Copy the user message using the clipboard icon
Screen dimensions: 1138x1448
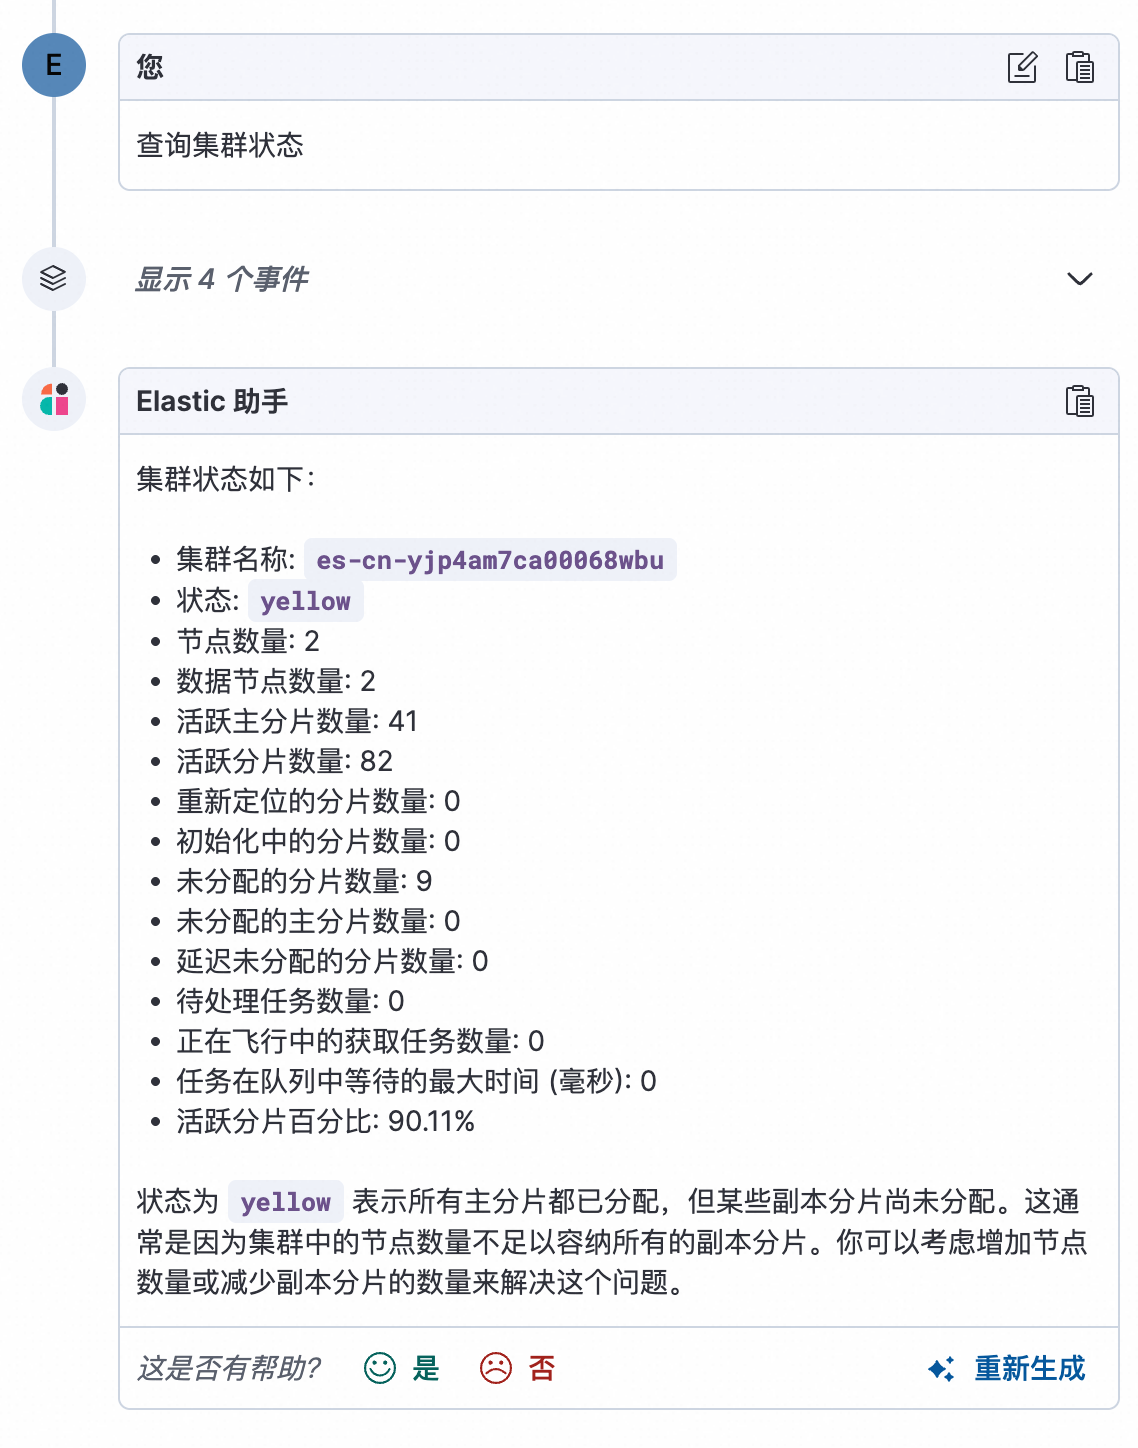coord(1080,67)
